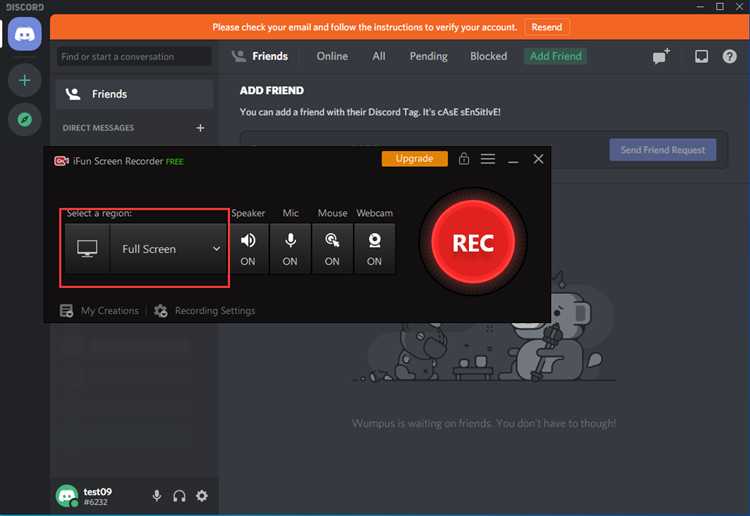Click Select a region label

pyautogui.click(x=99, y=213)
